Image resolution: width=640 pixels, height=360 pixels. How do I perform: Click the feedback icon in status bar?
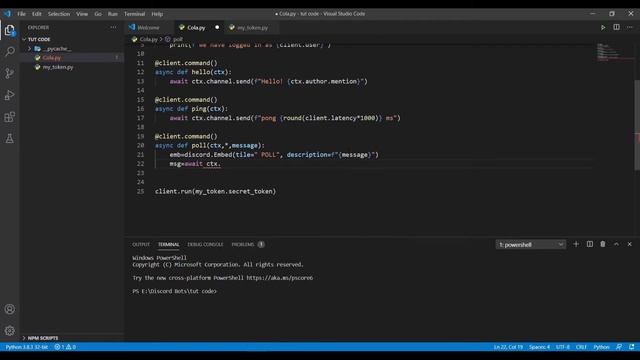619,347
